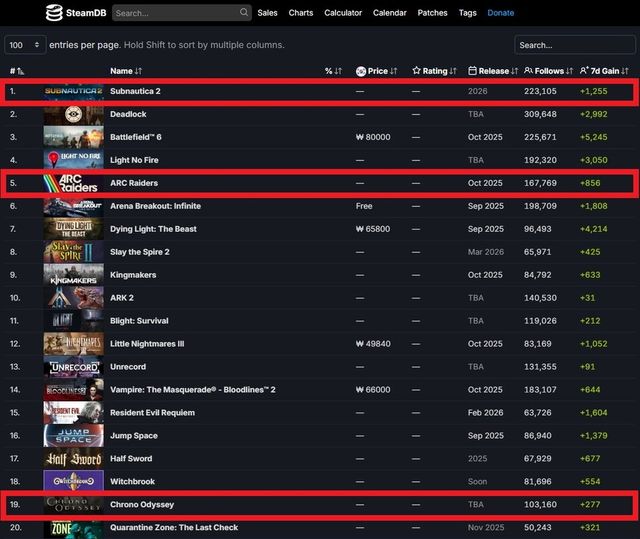Screen dimensions: 640x539
Task: Sort by the percent discount column
Action: (x=331, y=71)
